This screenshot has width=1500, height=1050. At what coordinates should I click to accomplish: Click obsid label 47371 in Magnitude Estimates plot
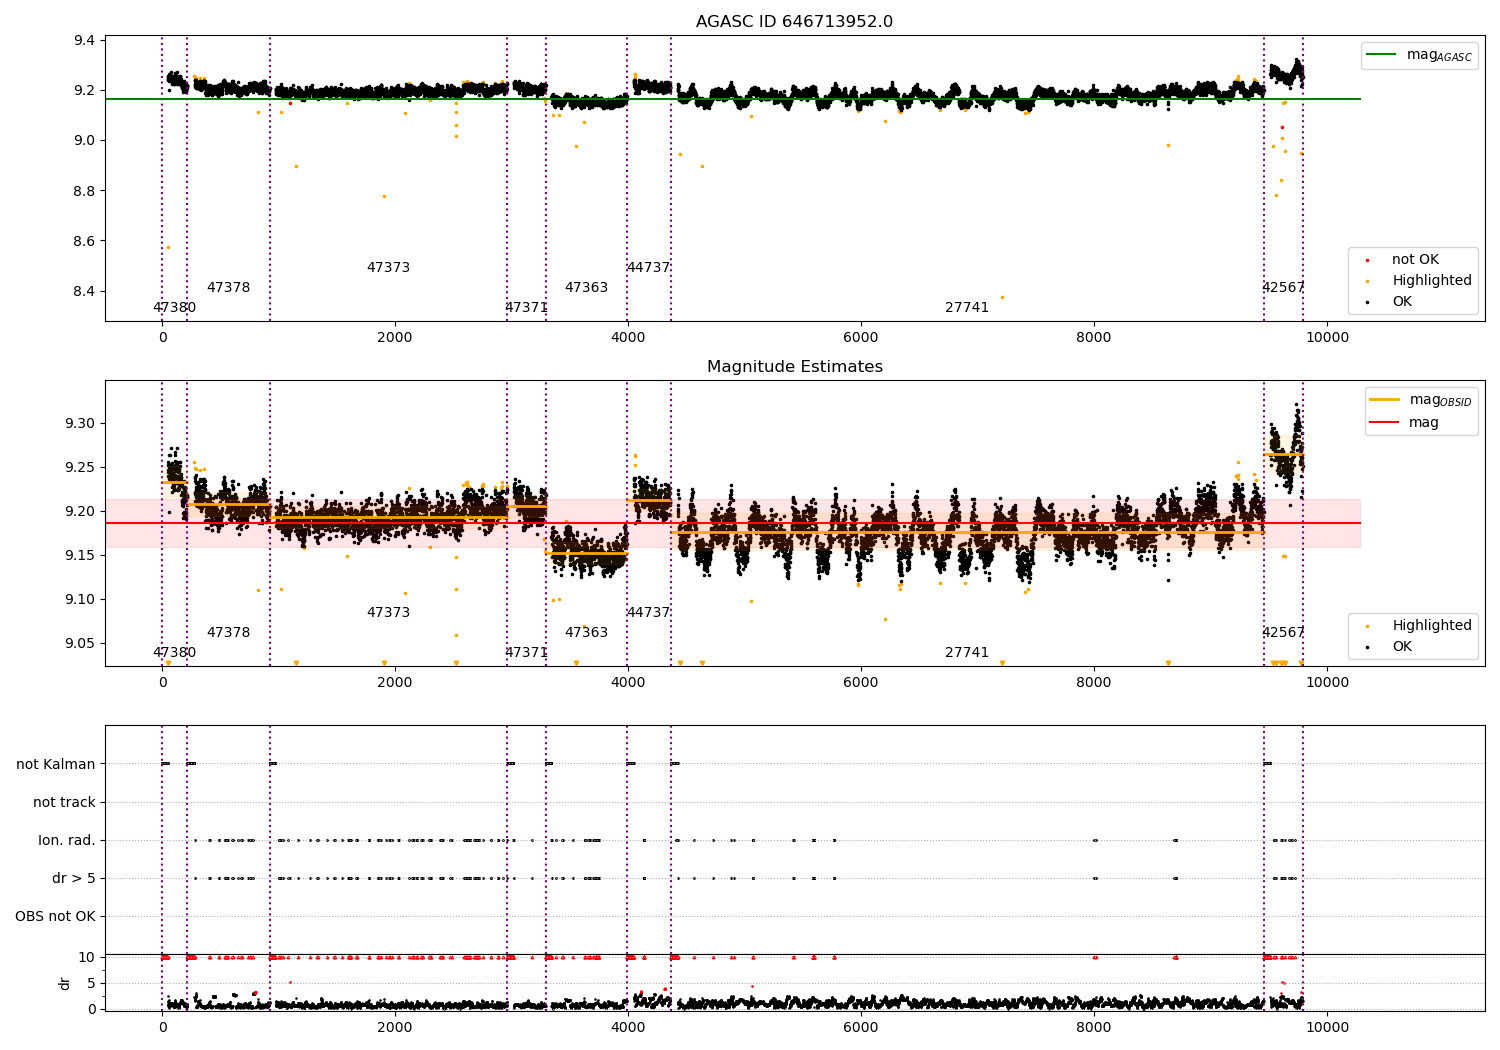pyautogui.click(x=526, y=653)
